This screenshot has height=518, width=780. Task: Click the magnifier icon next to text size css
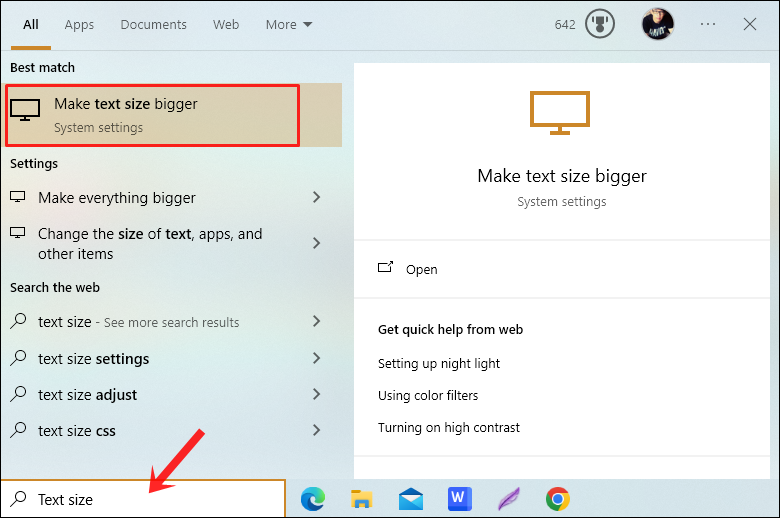pyautogui.click(x=18, y=430)
